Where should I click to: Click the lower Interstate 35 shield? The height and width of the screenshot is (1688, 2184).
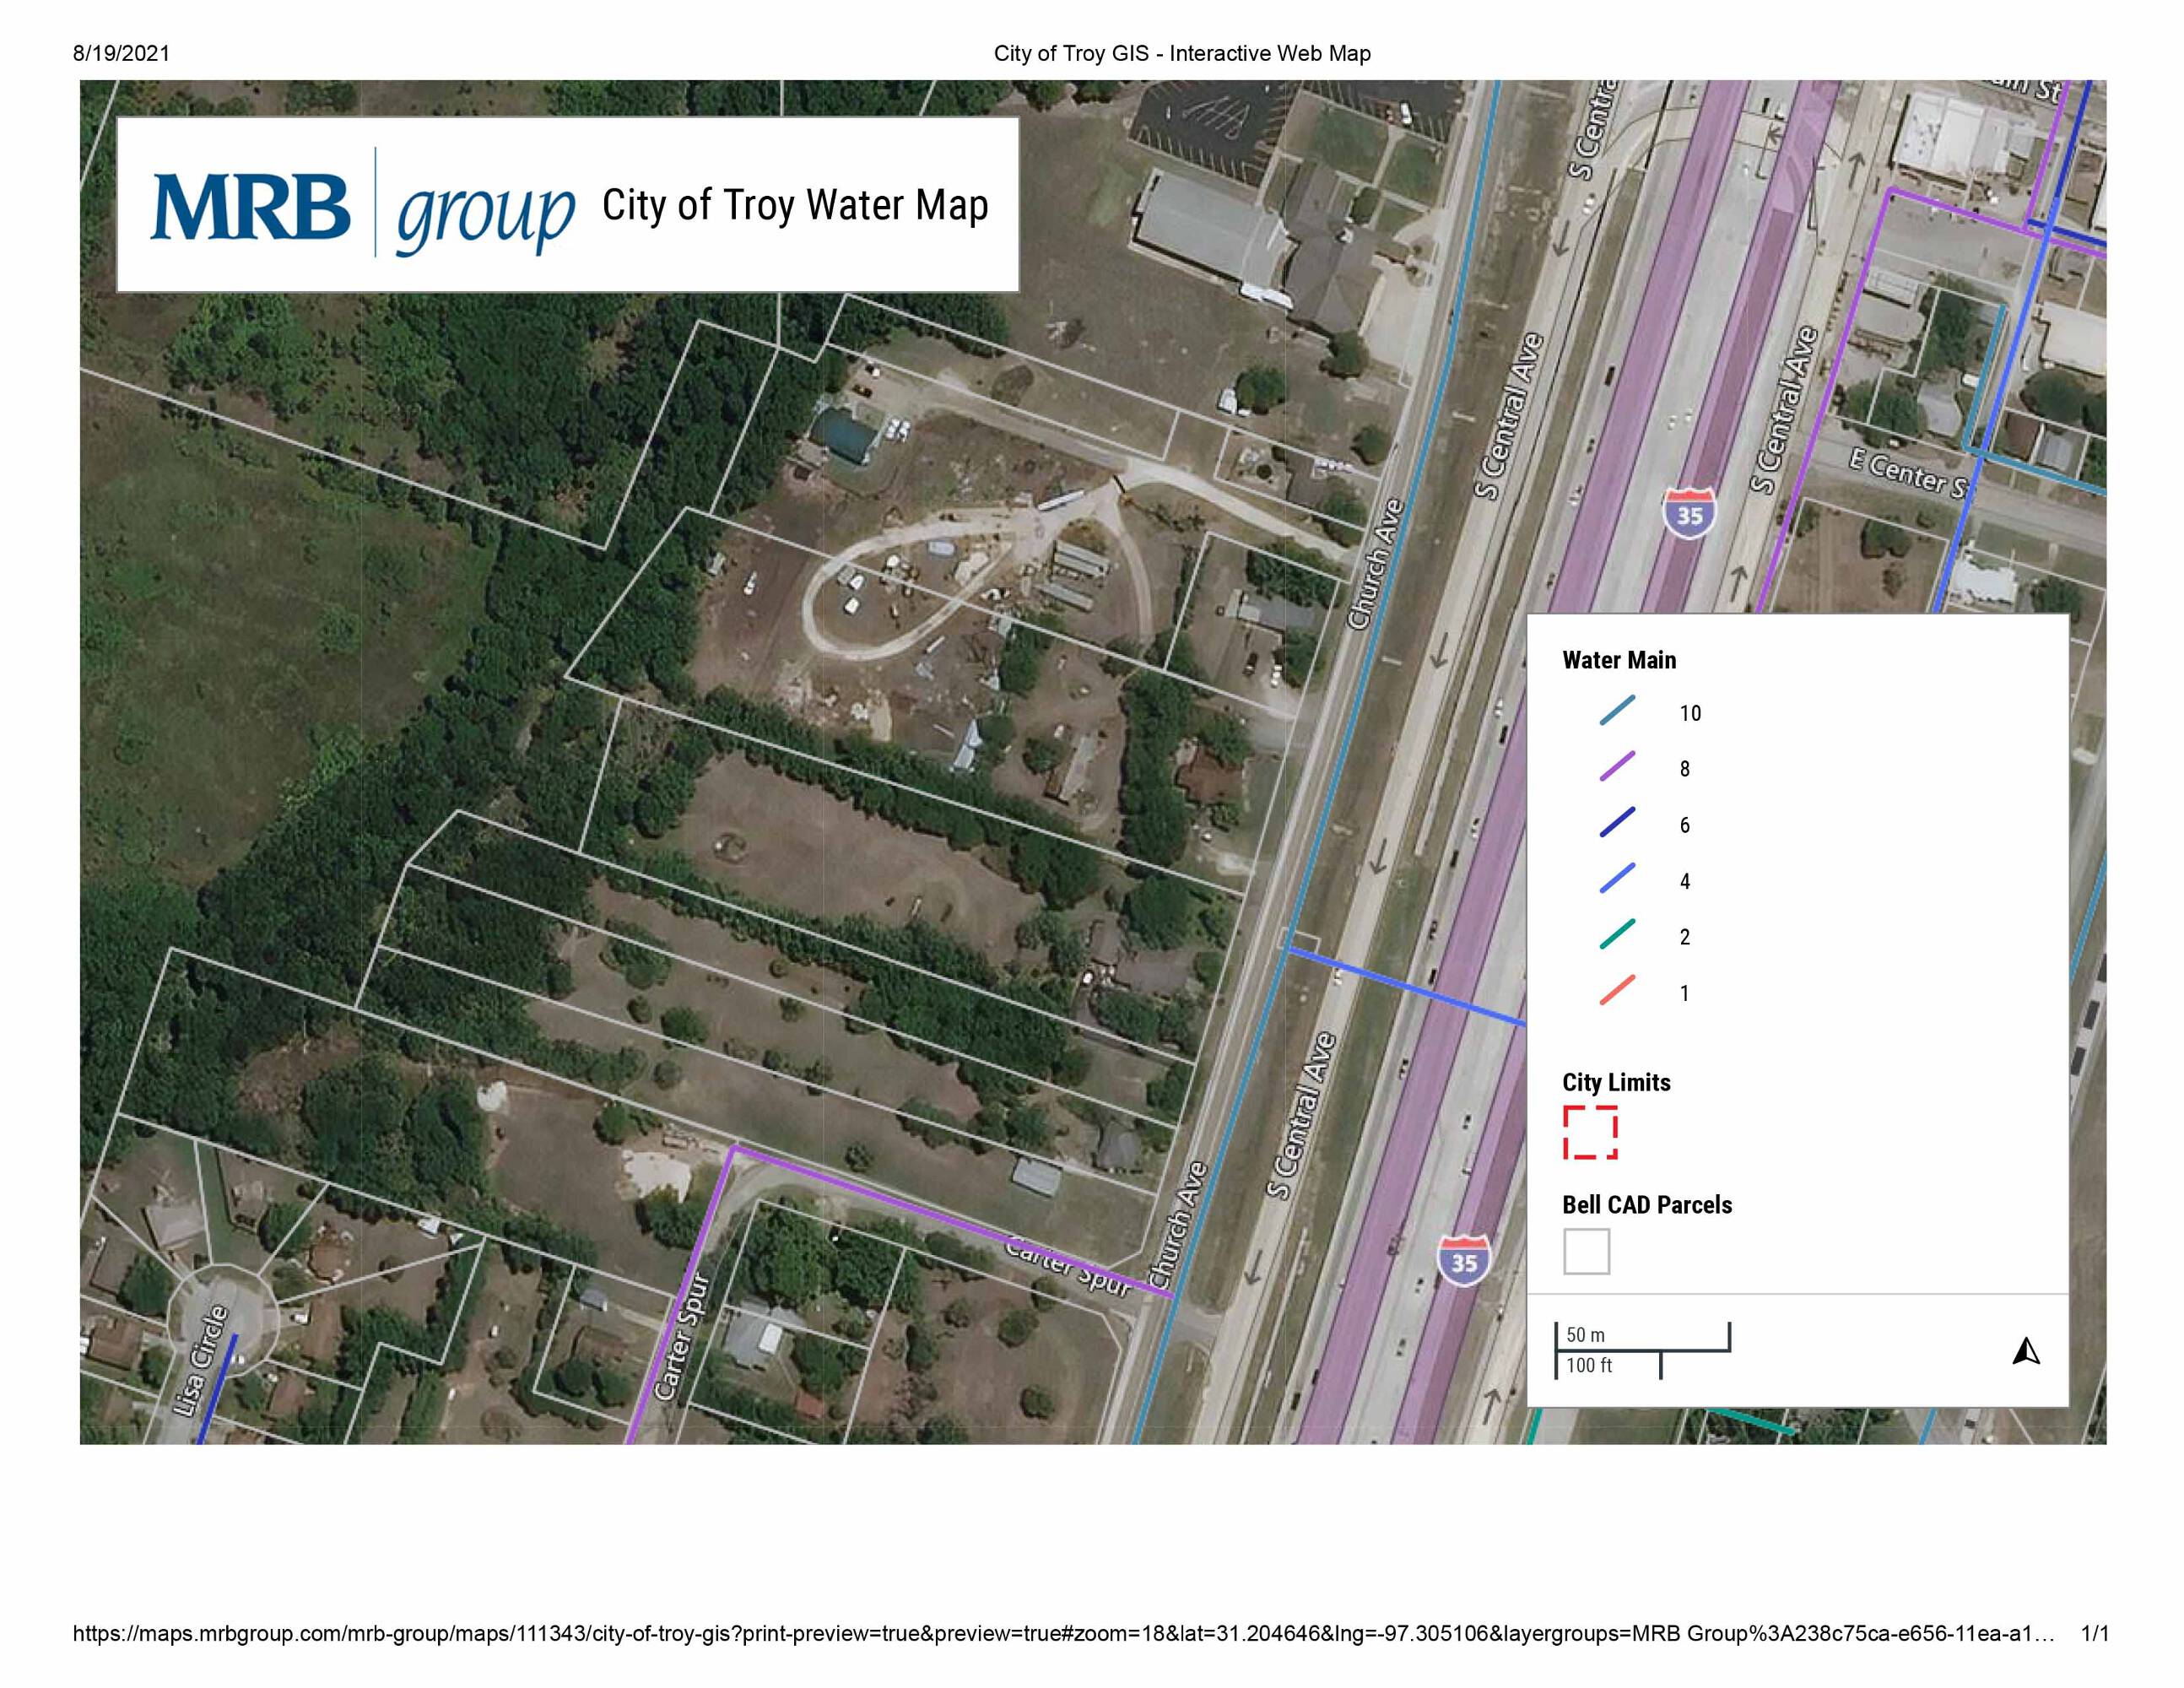point(1463,1261)
